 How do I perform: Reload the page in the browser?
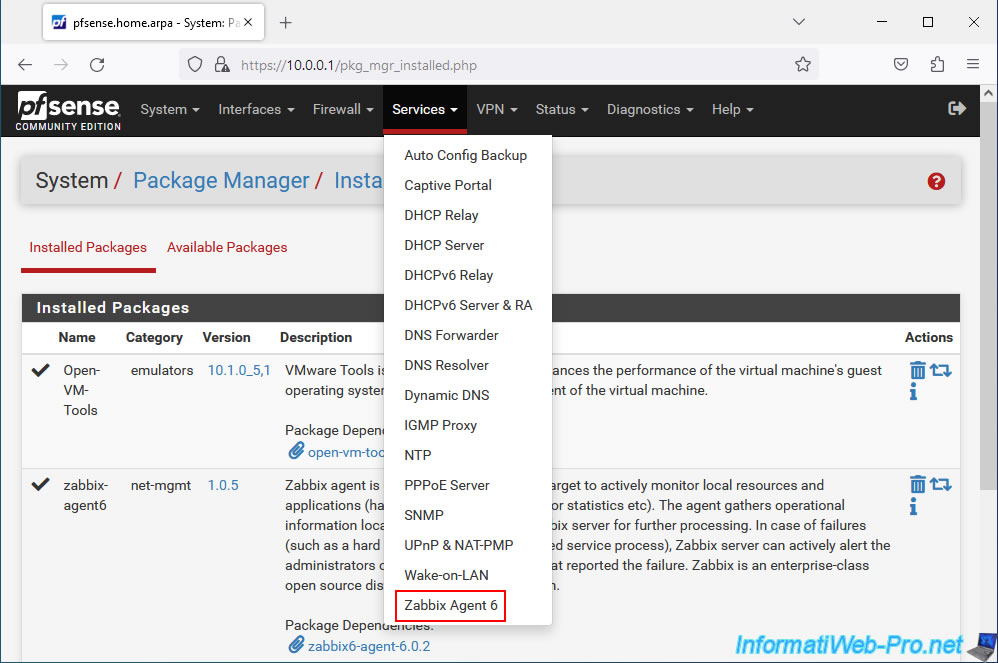tap(97, 64)
